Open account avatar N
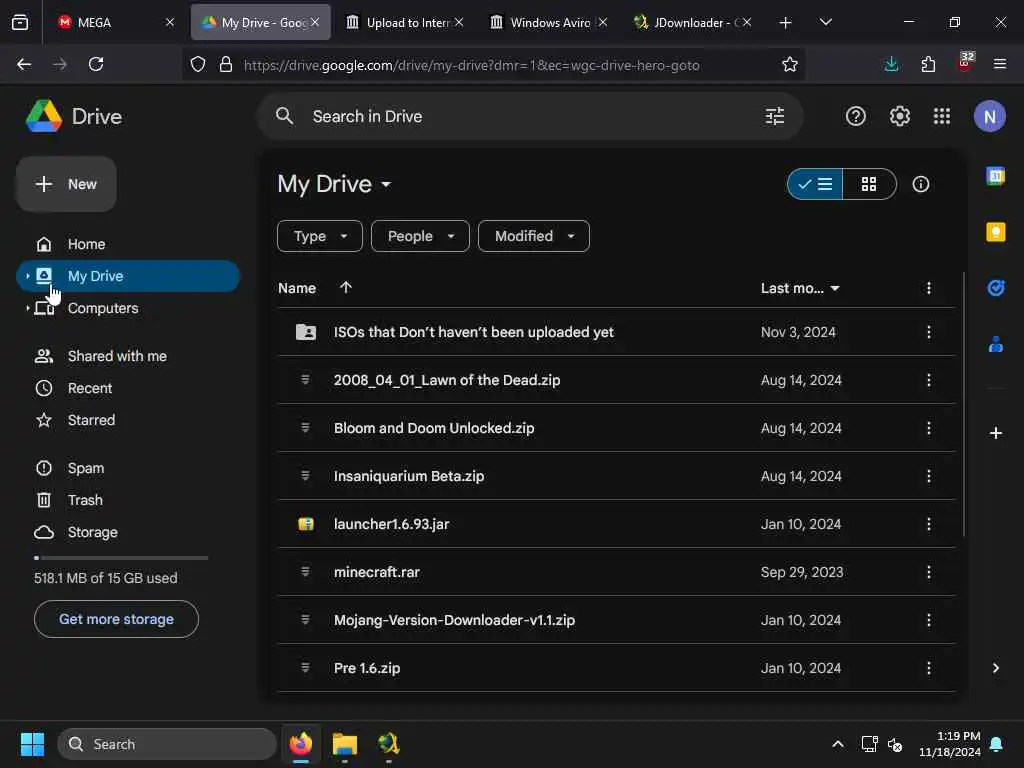This screenshot has height=768, width=1024. (989, 116)
